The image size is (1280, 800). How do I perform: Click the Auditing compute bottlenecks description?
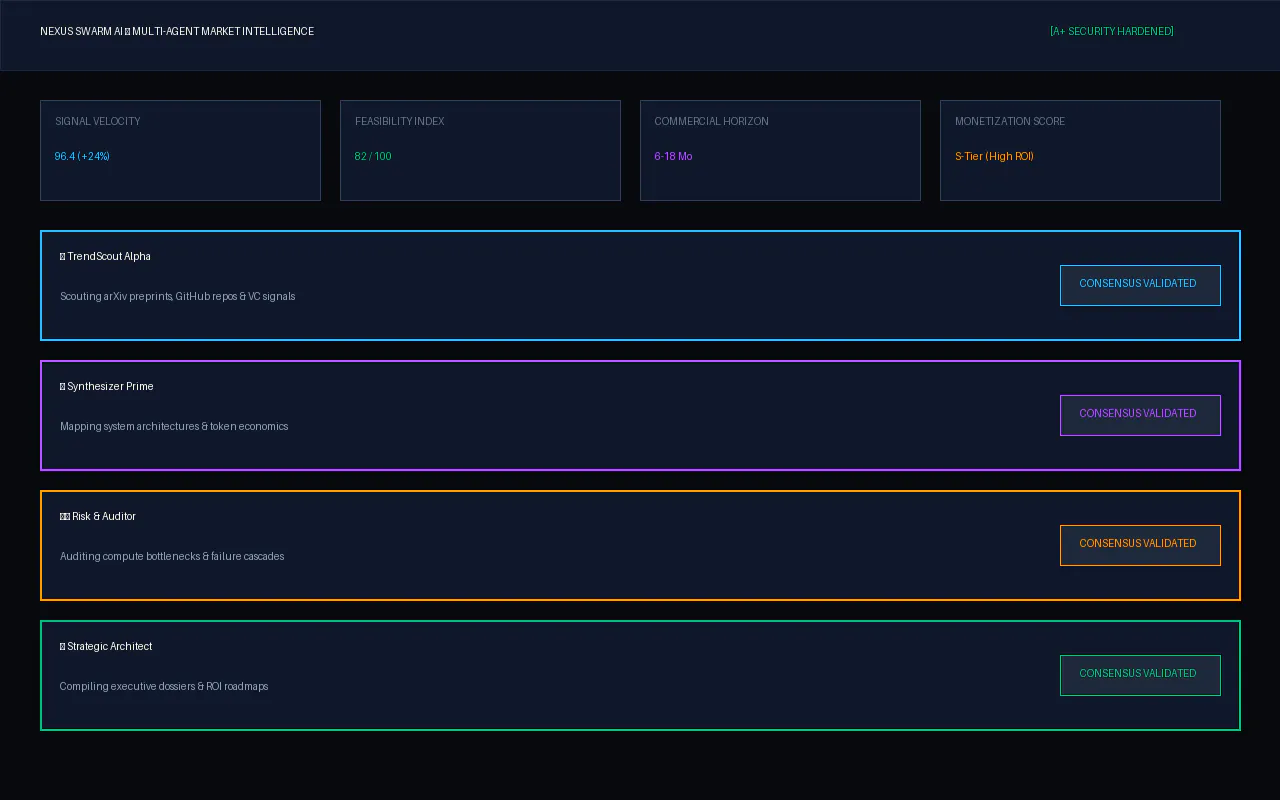[x=172, y=557]
